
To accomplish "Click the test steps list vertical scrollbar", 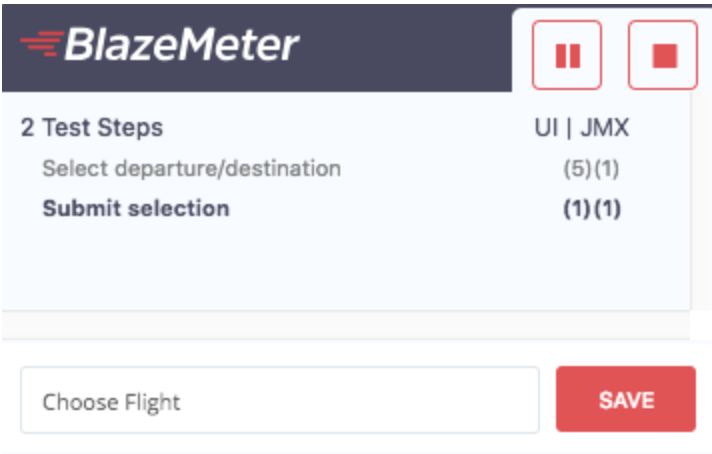I will point(701,200).
